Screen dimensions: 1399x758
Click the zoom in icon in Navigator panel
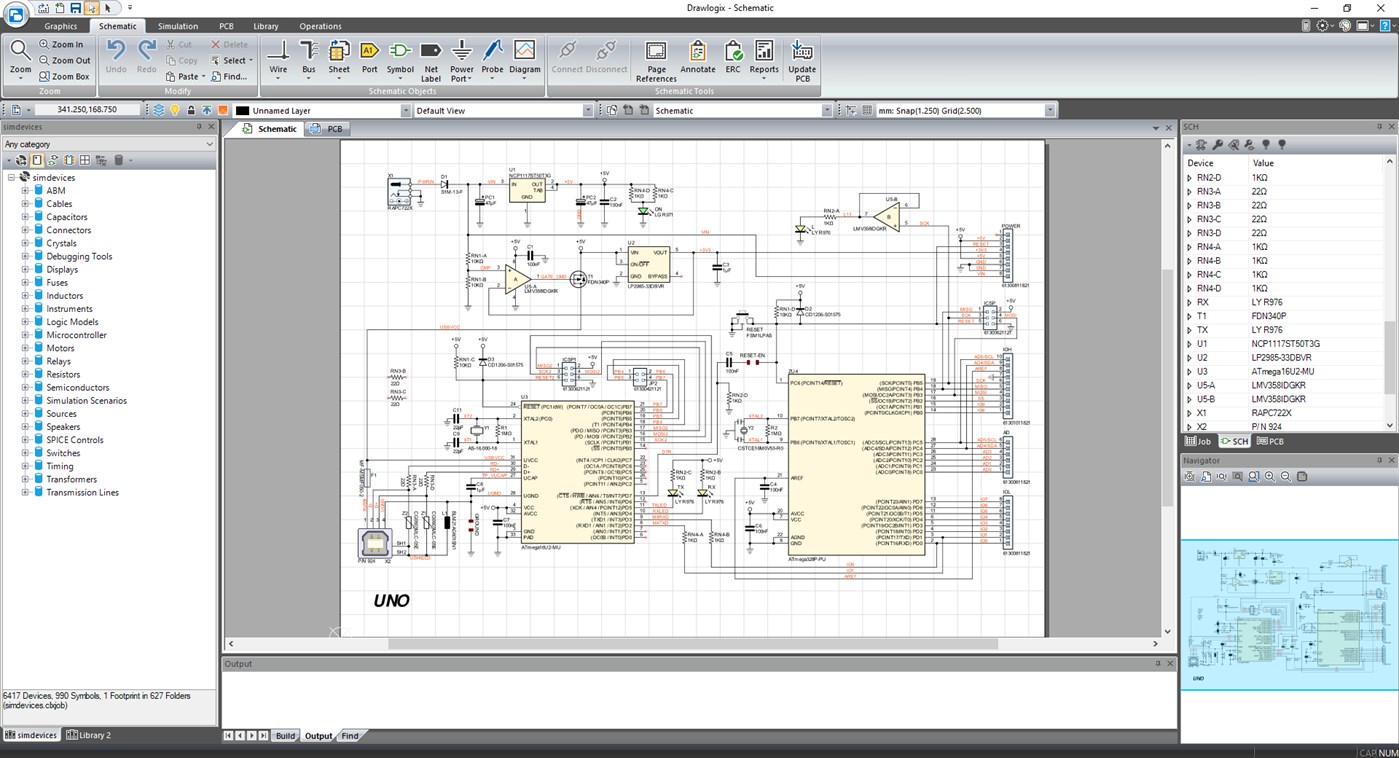(1270, 476)
